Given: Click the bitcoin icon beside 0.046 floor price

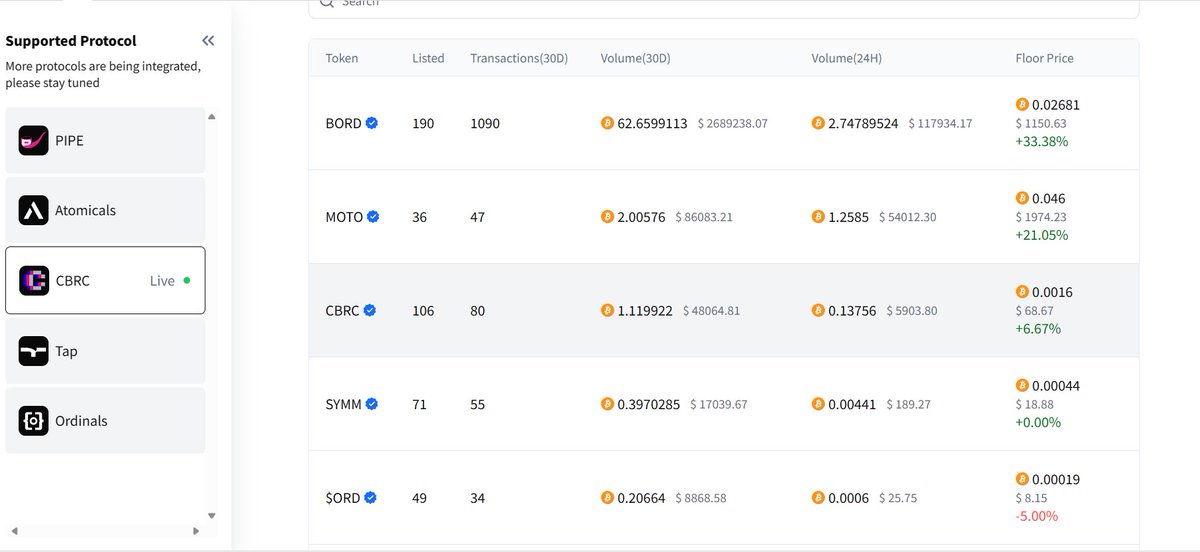Looking at the screenshot, I should click(1022, 198).
